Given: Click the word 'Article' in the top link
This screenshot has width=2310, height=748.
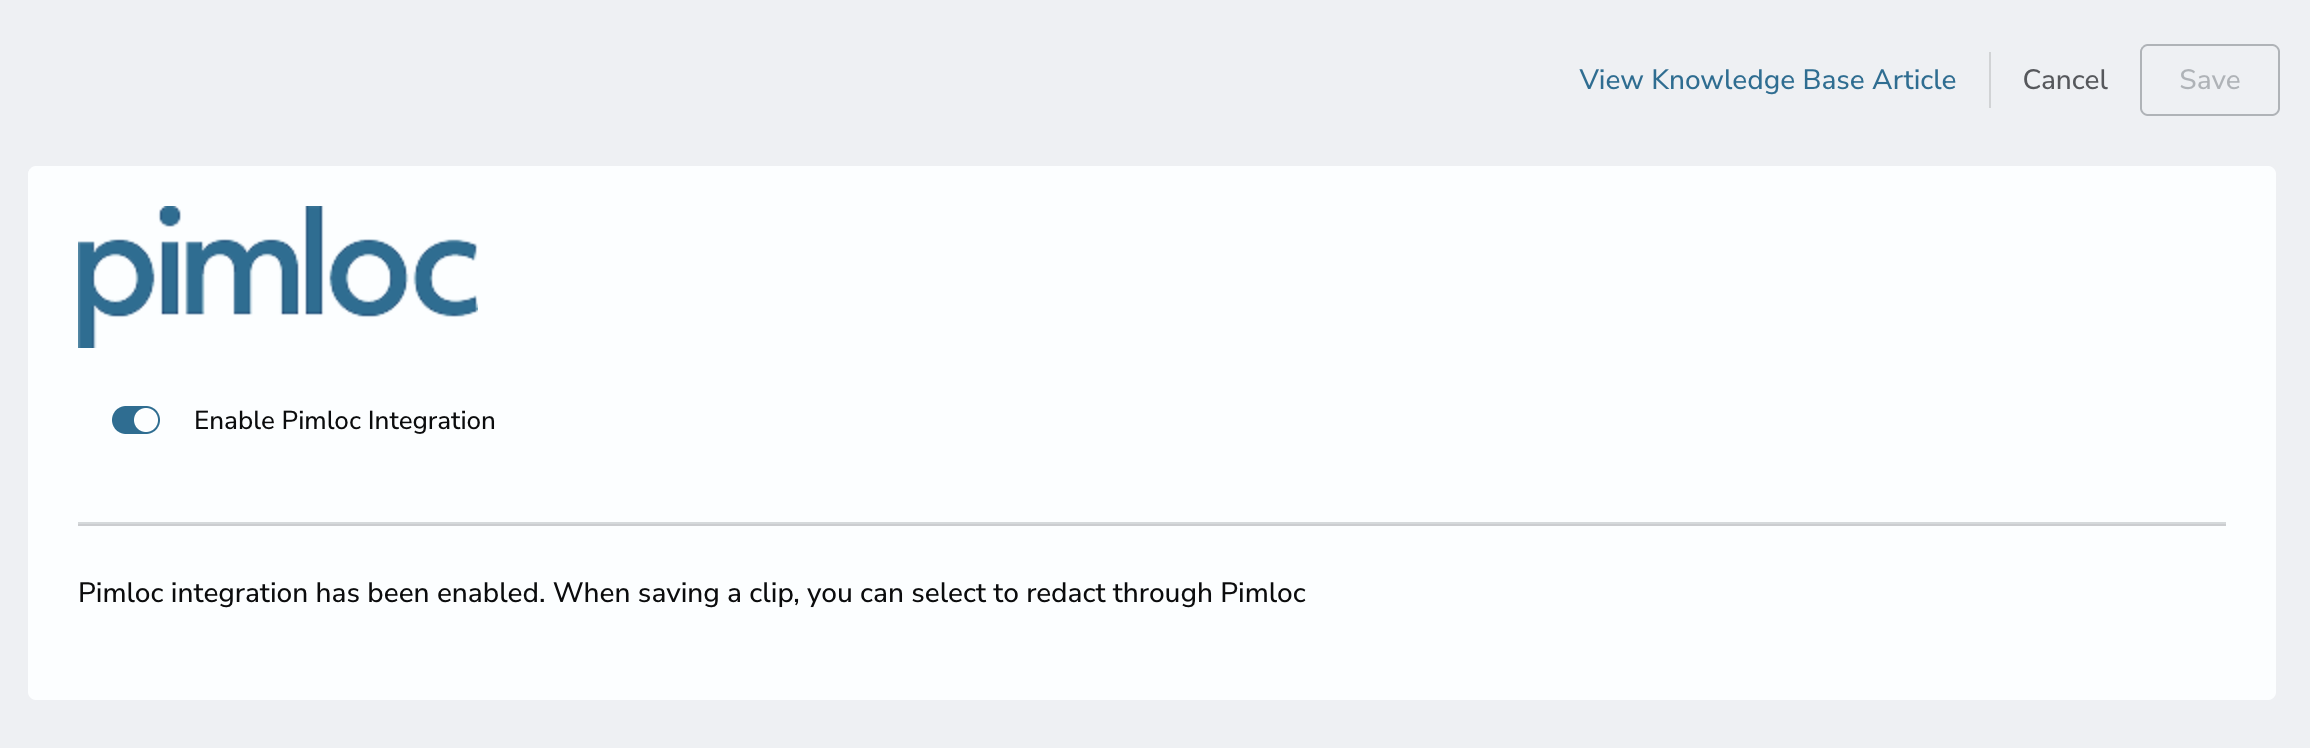Looking at the screenshot, I should pos(1914,80).
